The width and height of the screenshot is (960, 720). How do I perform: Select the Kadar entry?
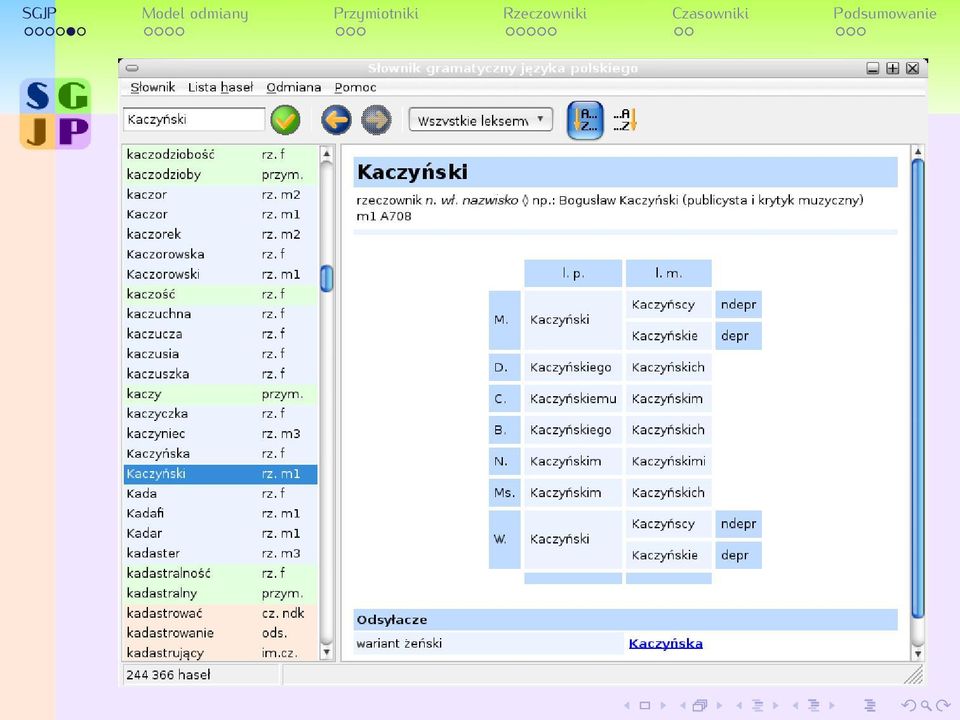220,533
